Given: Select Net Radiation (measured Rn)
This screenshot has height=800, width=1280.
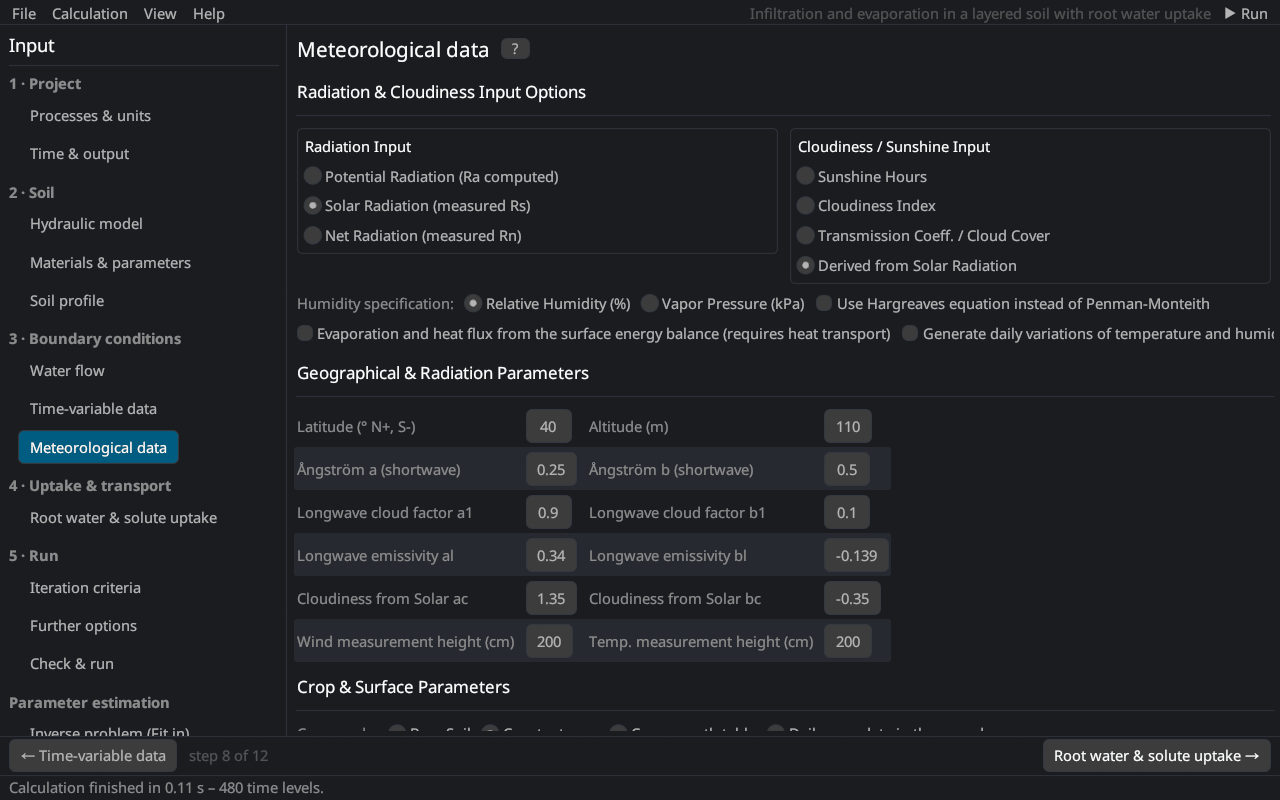Looking at the screenshot, I should [413, 236].
